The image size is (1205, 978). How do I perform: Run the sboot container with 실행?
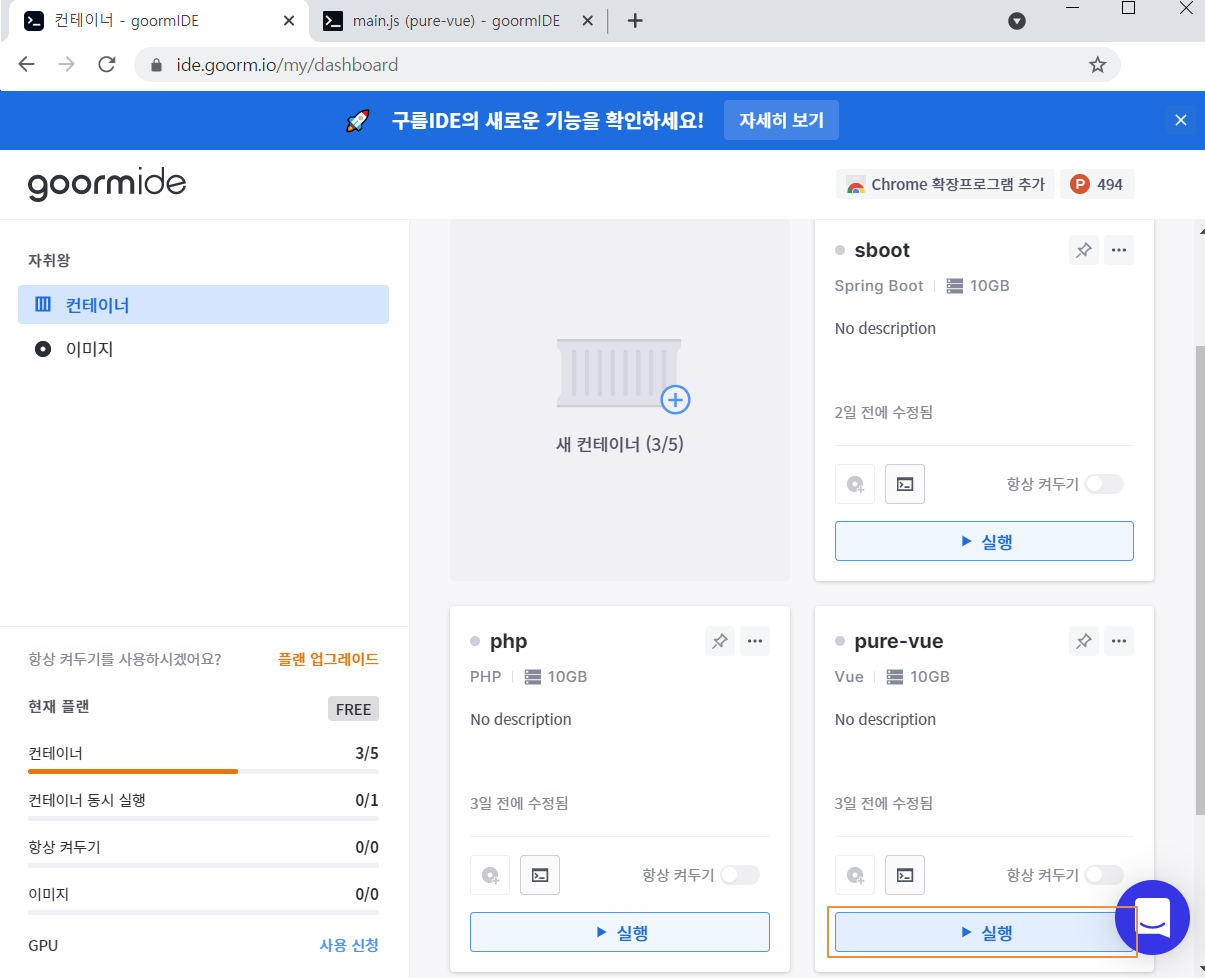(984, 541)
